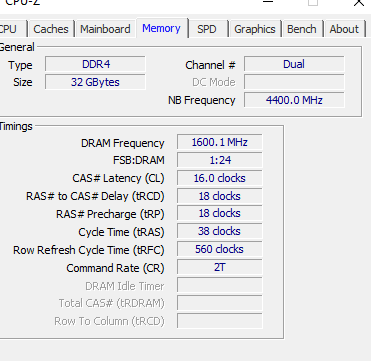Click the DDR4 memory type field

click(95, 64)
